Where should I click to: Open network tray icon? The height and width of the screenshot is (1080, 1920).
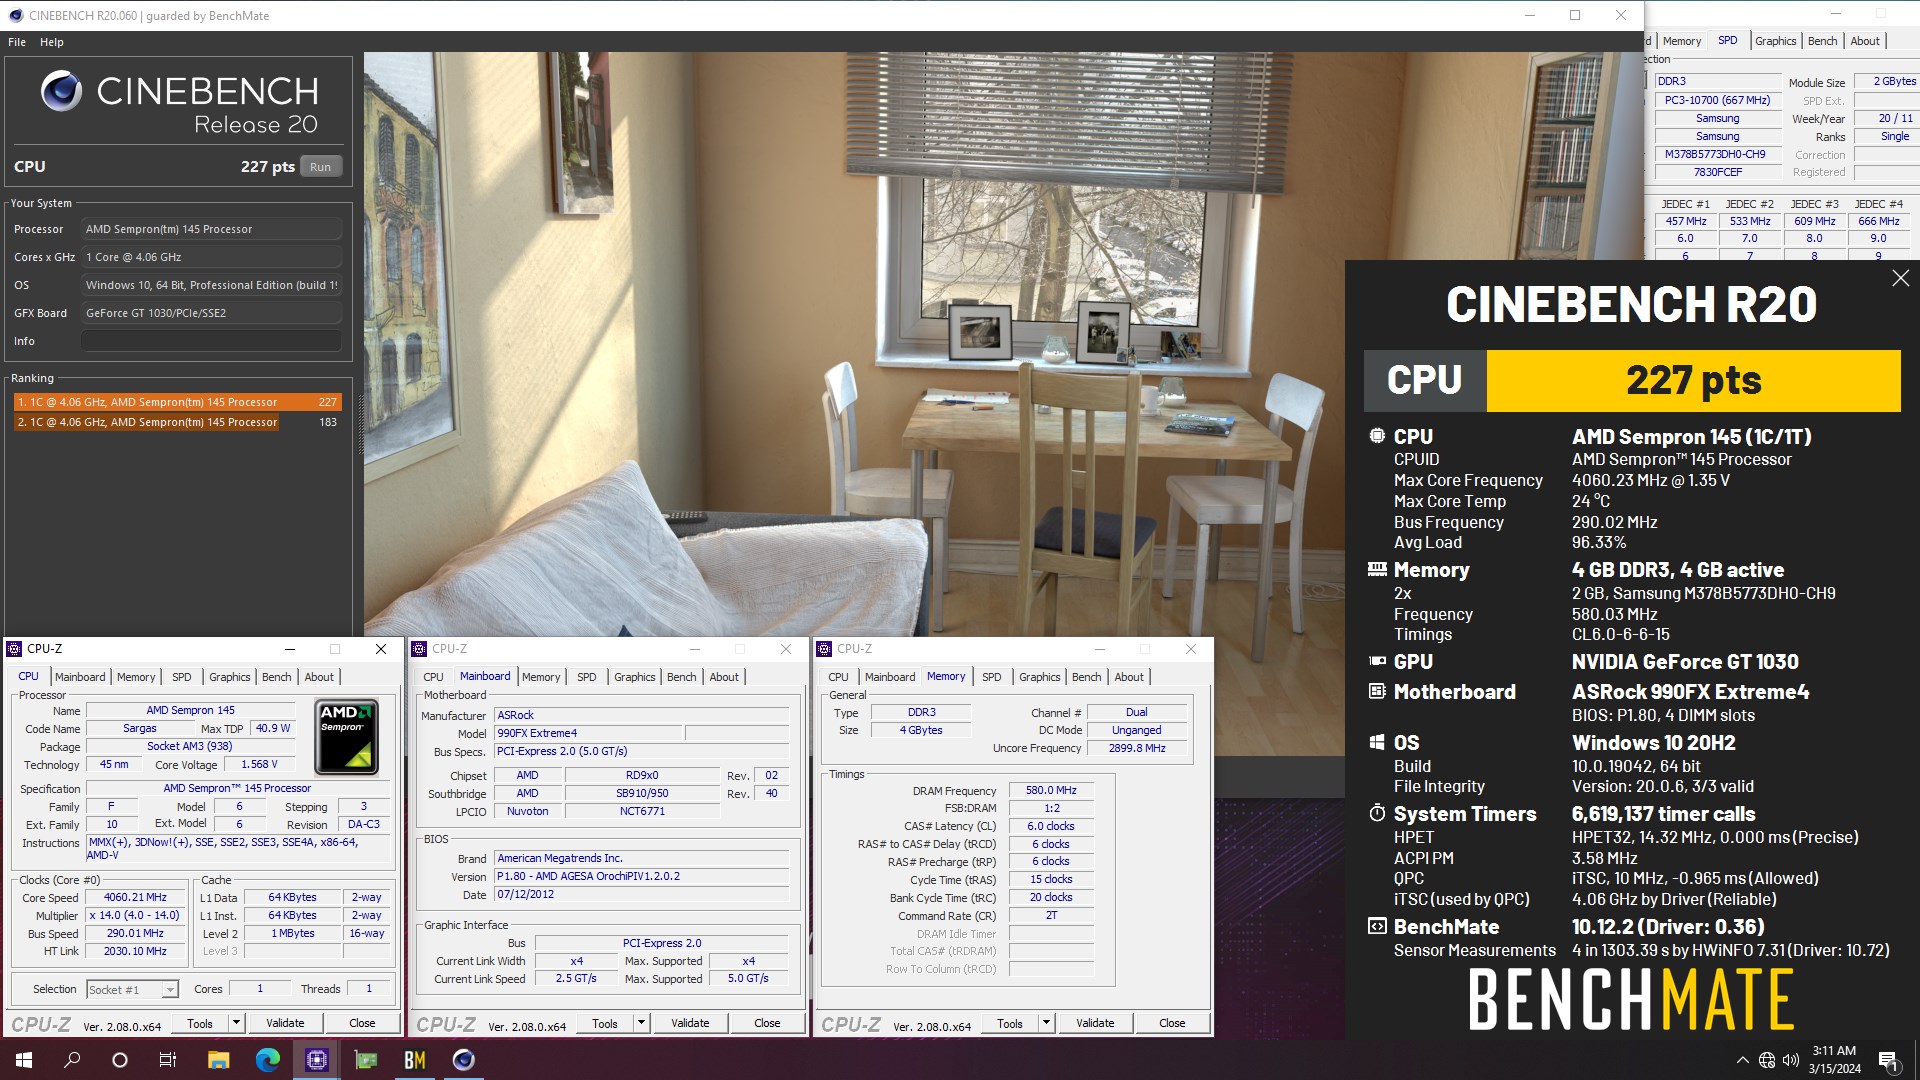1767,1060
